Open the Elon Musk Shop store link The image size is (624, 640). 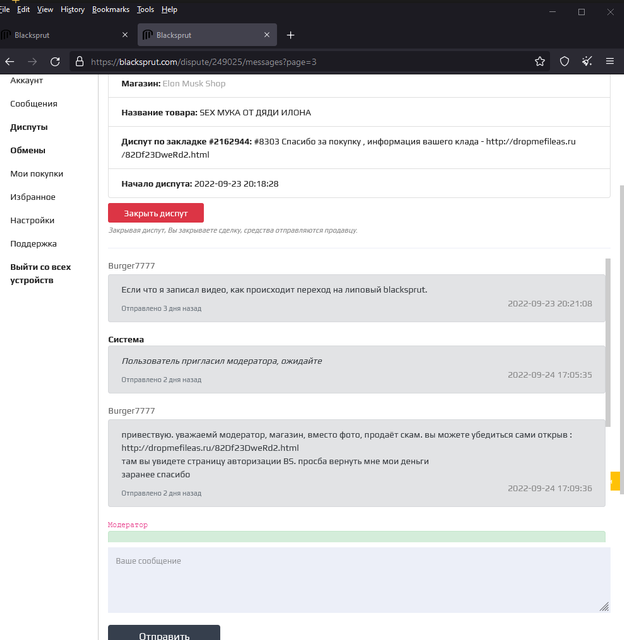coord(194,83)
